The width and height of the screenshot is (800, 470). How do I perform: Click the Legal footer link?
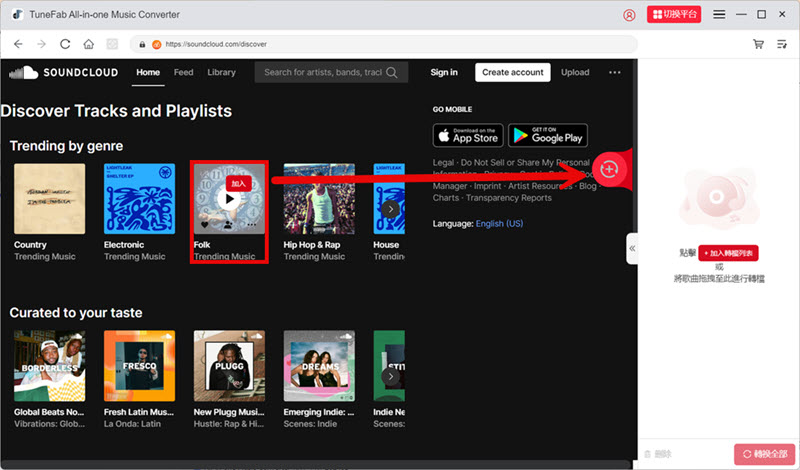point(443,162)
